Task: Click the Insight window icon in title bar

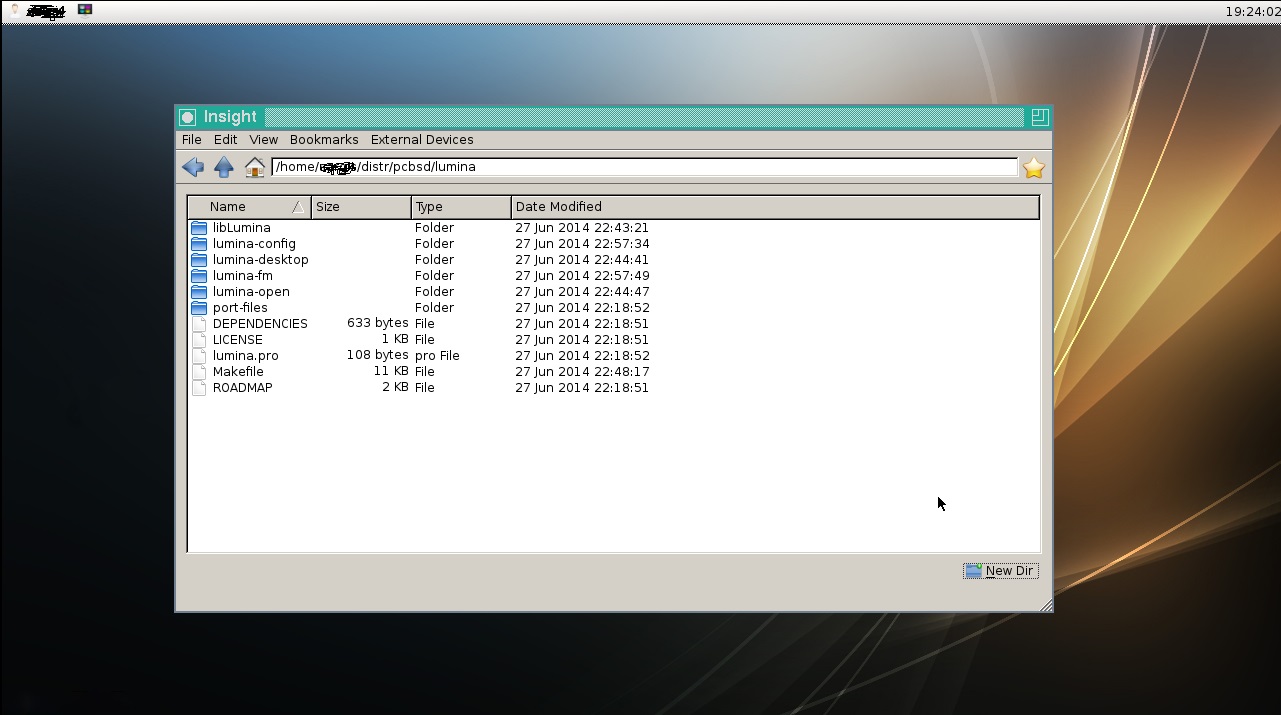Action: click(x=187, y=117)
